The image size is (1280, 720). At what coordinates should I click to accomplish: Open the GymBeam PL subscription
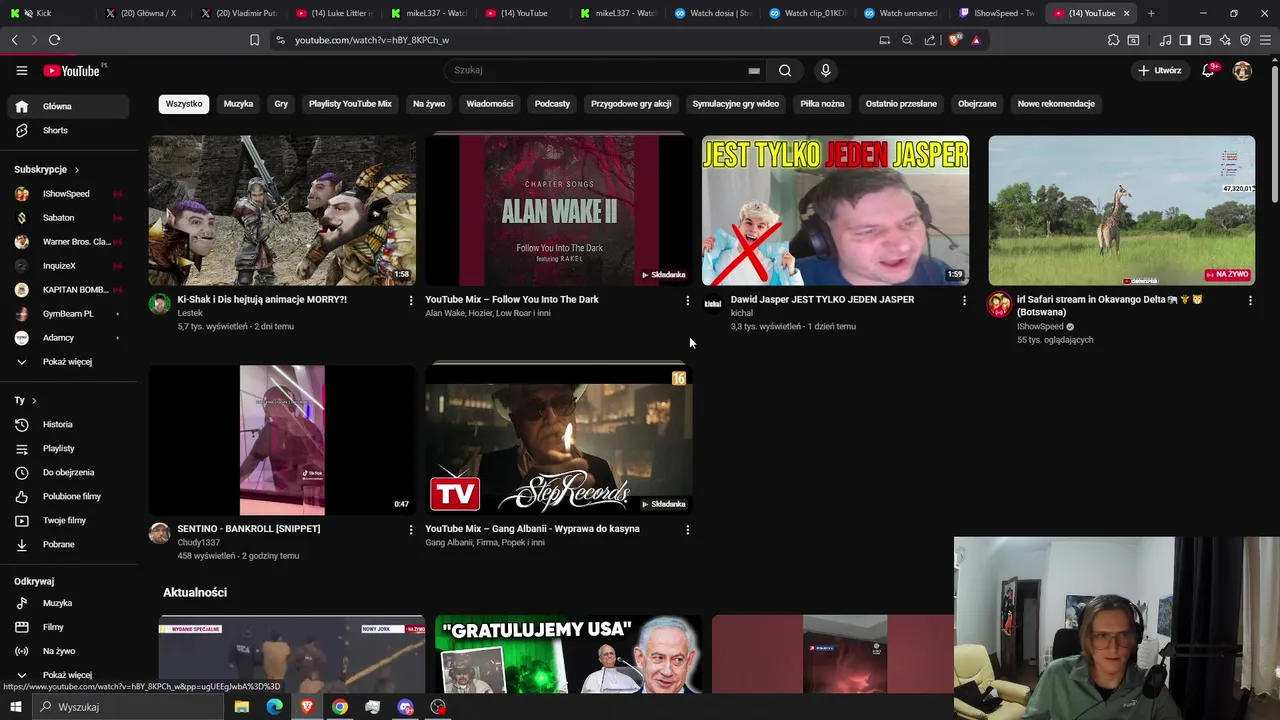pos(68,314)
